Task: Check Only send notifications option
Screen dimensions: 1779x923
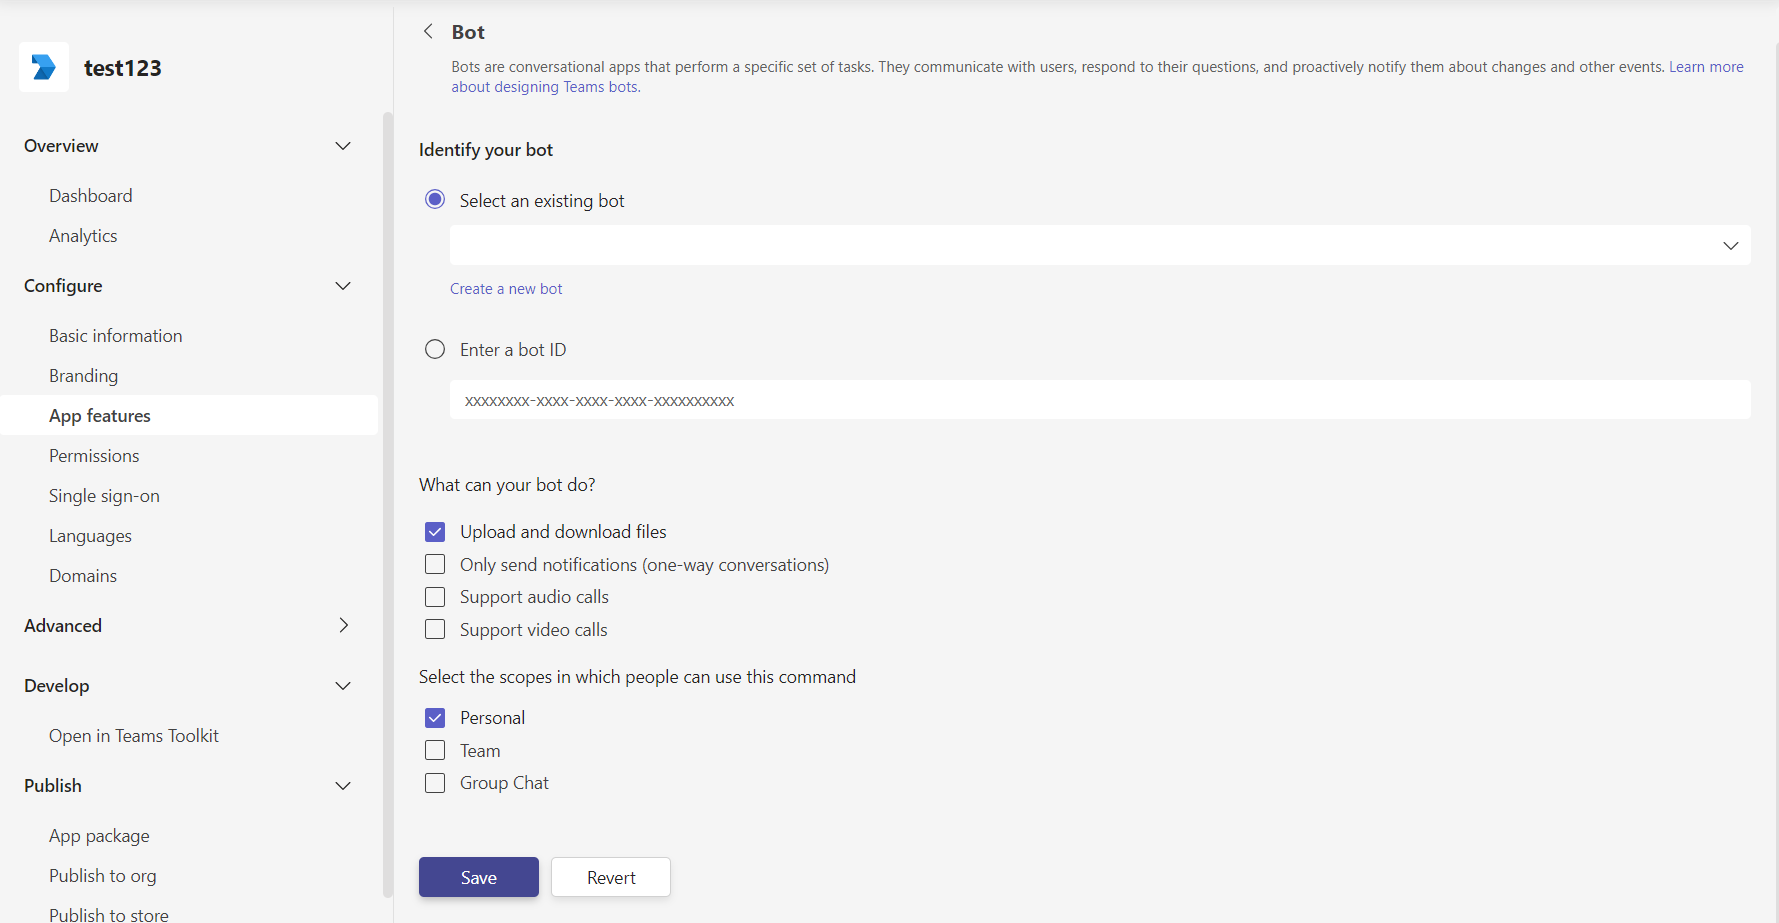Action: coord(435,564)
